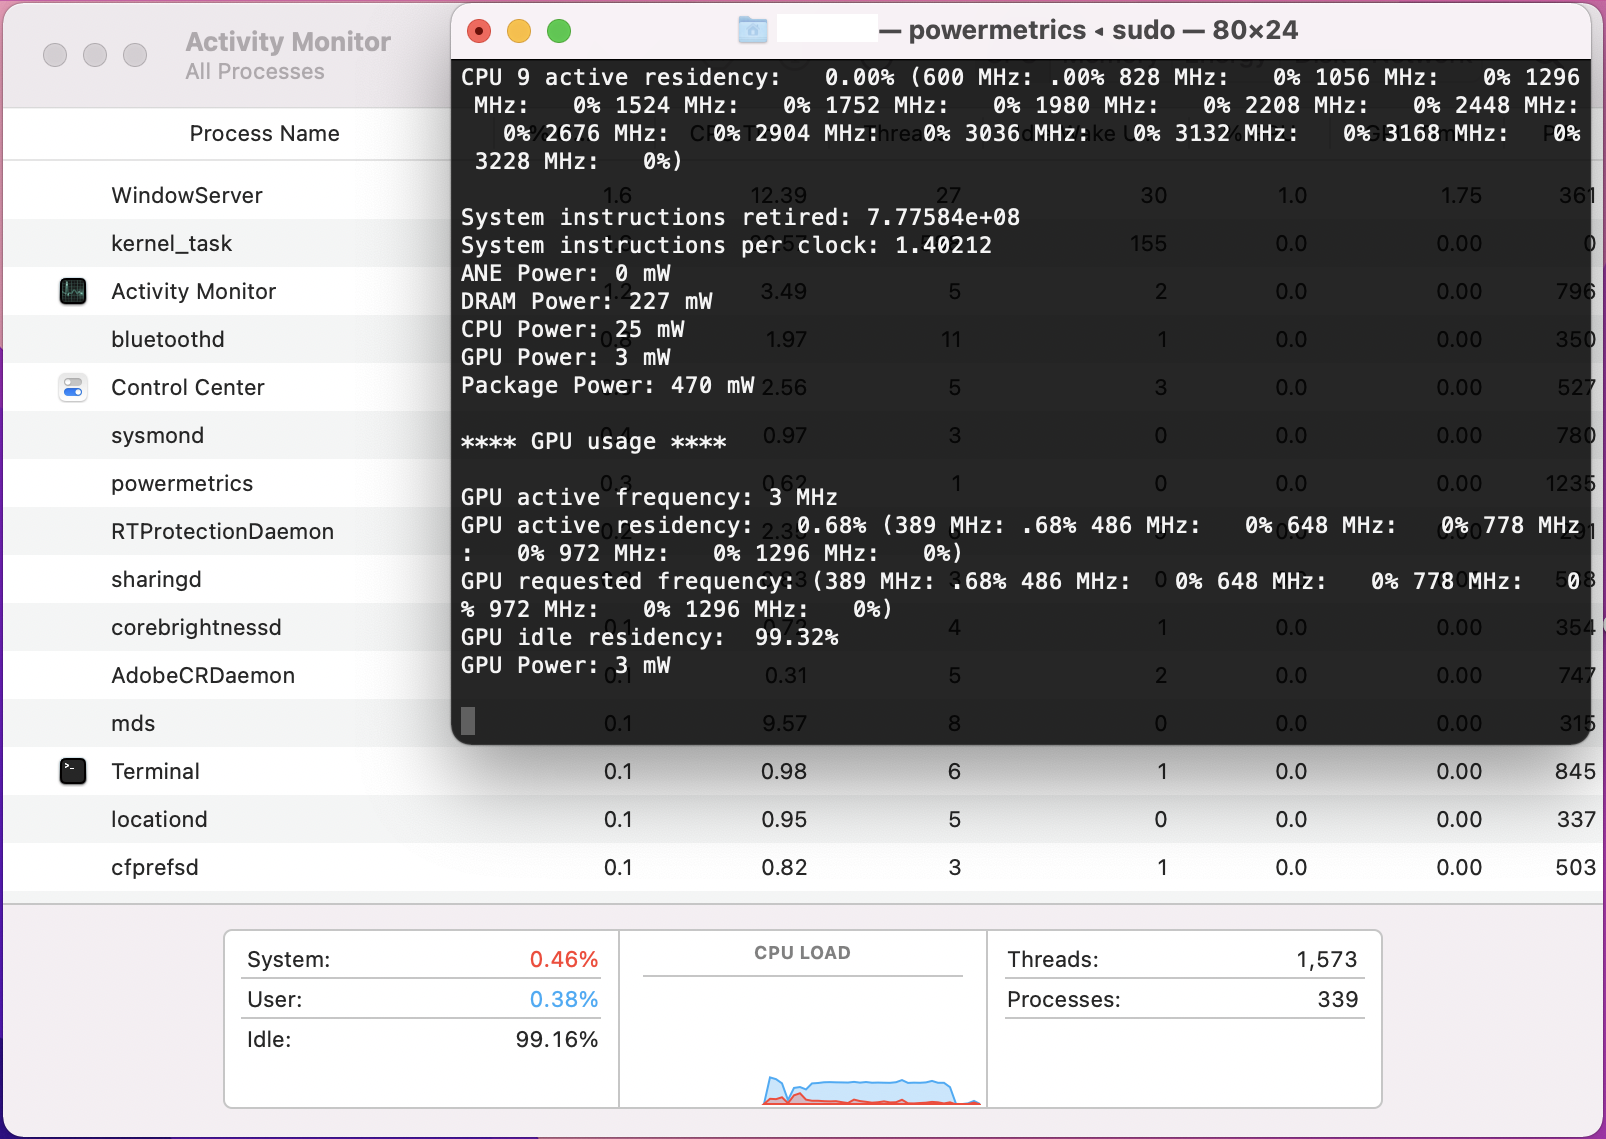Click 'System instructions per clock: 1.40212' in Terminal
1606x1139 pixels.
726,245
